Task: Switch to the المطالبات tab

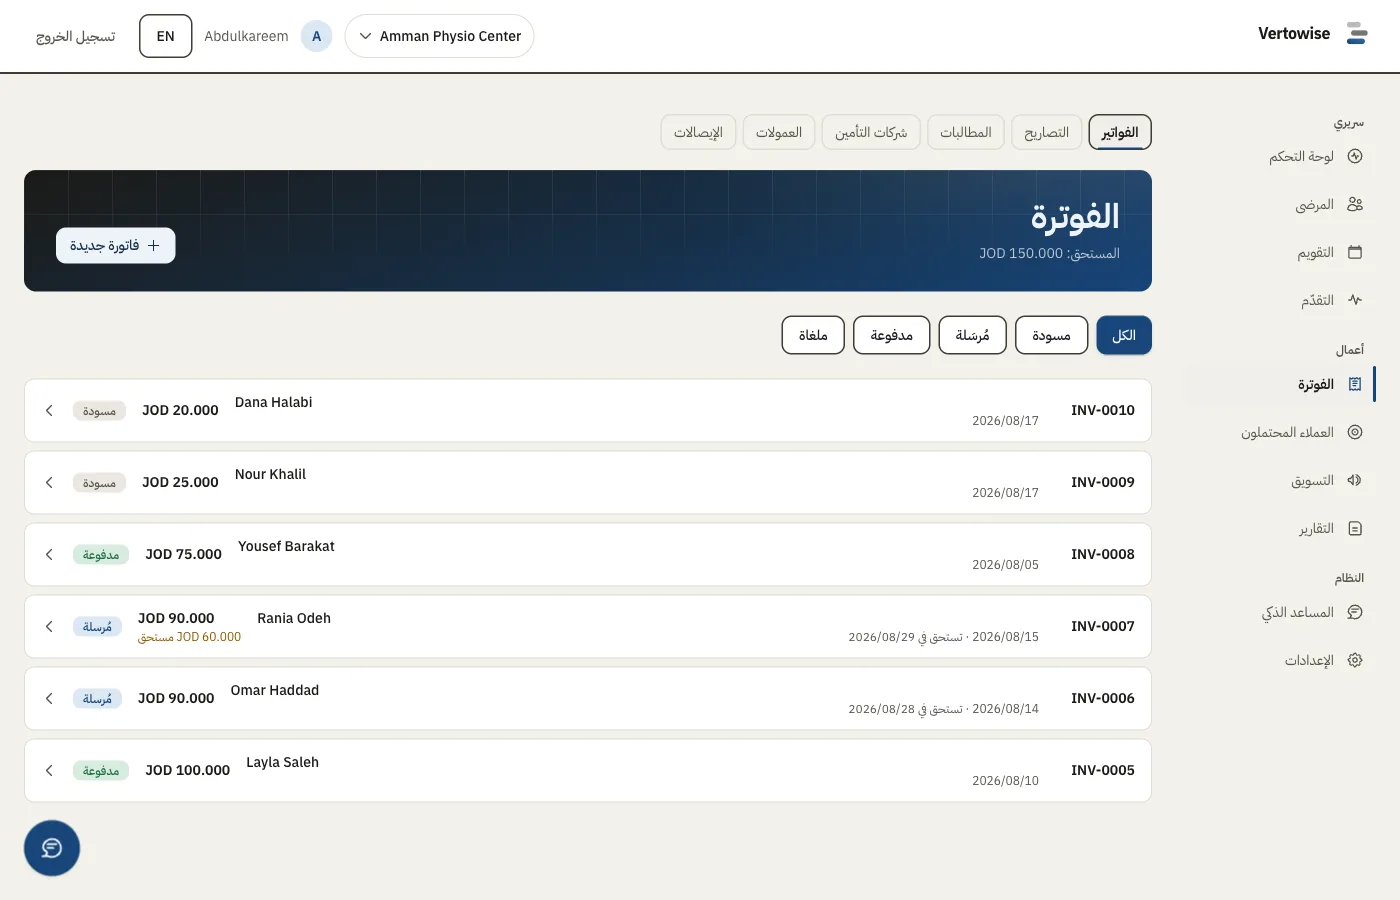Action: pyautogui.click(x=966, y=132)
